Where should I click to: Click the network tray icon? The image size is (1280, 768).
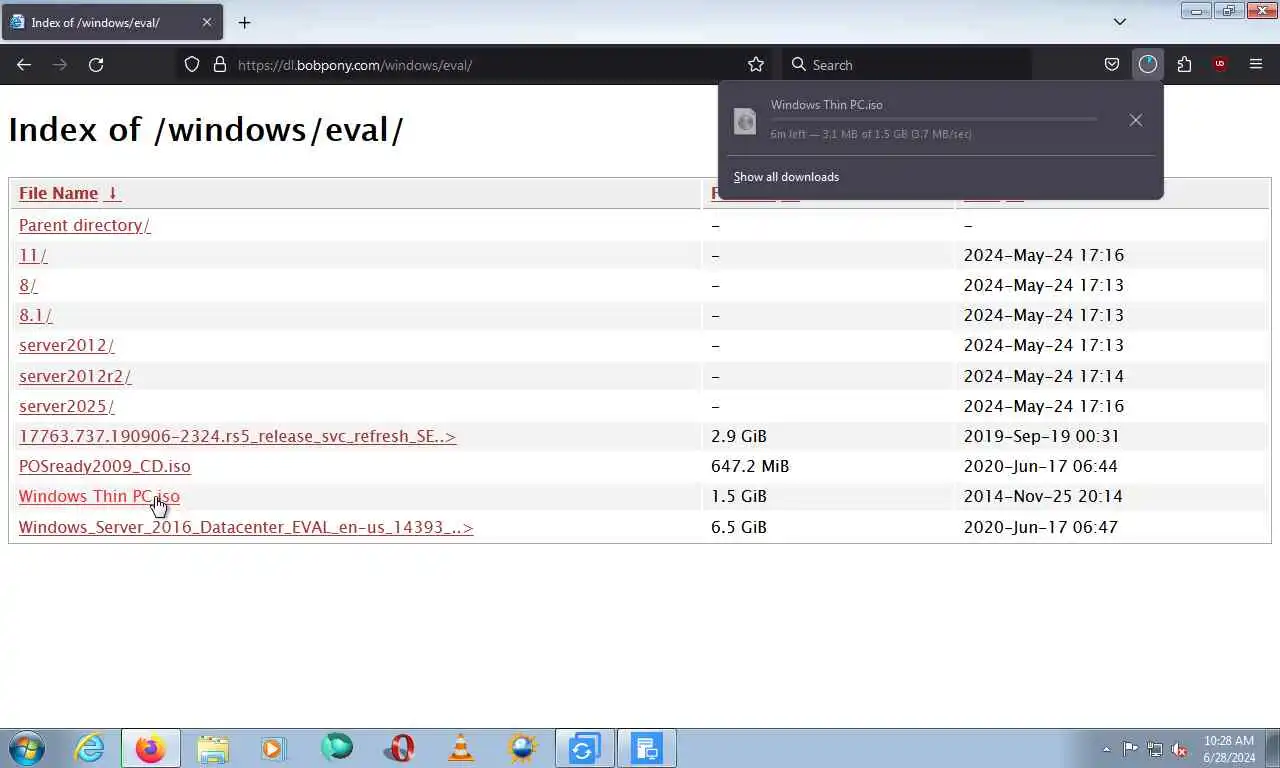(x=1155, y=748)
